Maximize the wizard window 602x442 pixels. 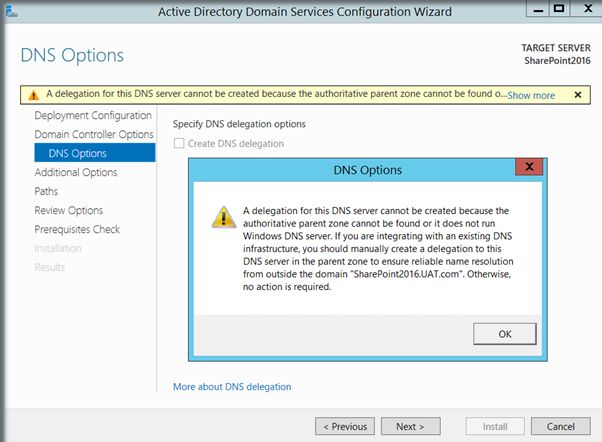pos(559,10)
